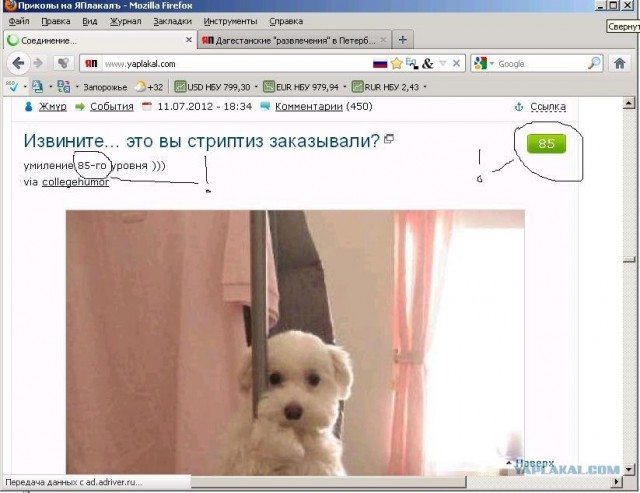This screenshot has width=640, height=493.
Task: Click the weather +32 toolbar item
Action: (x=148, y=87)
